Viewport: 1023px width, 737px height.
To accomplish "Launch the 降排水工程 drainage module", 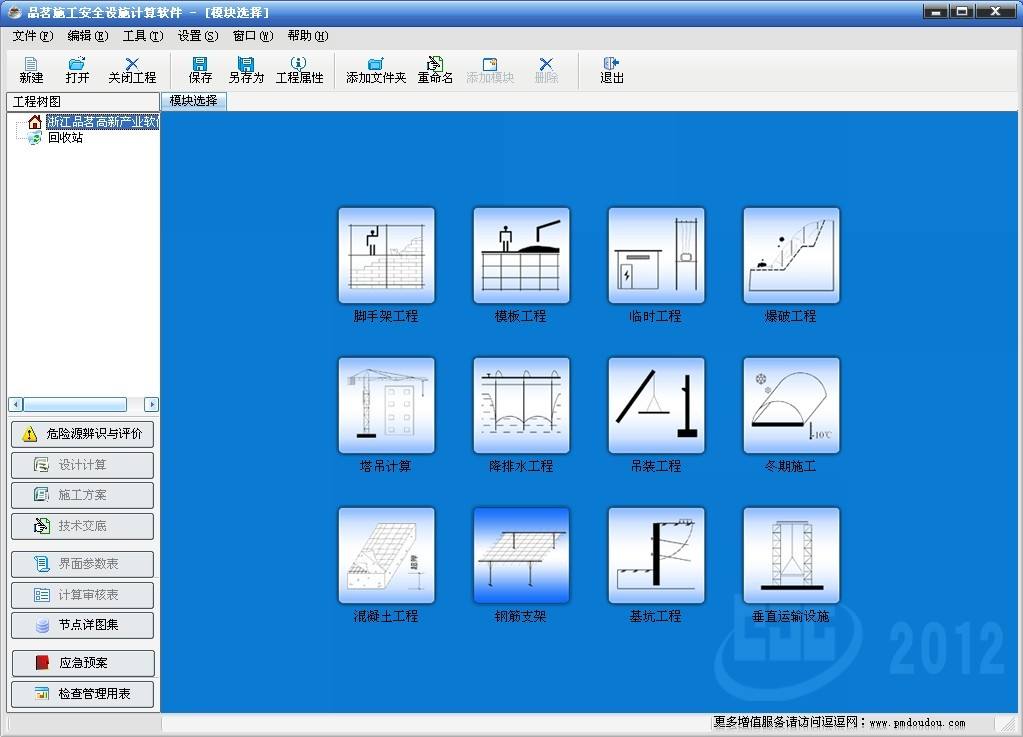I will [x=521, y=406].
